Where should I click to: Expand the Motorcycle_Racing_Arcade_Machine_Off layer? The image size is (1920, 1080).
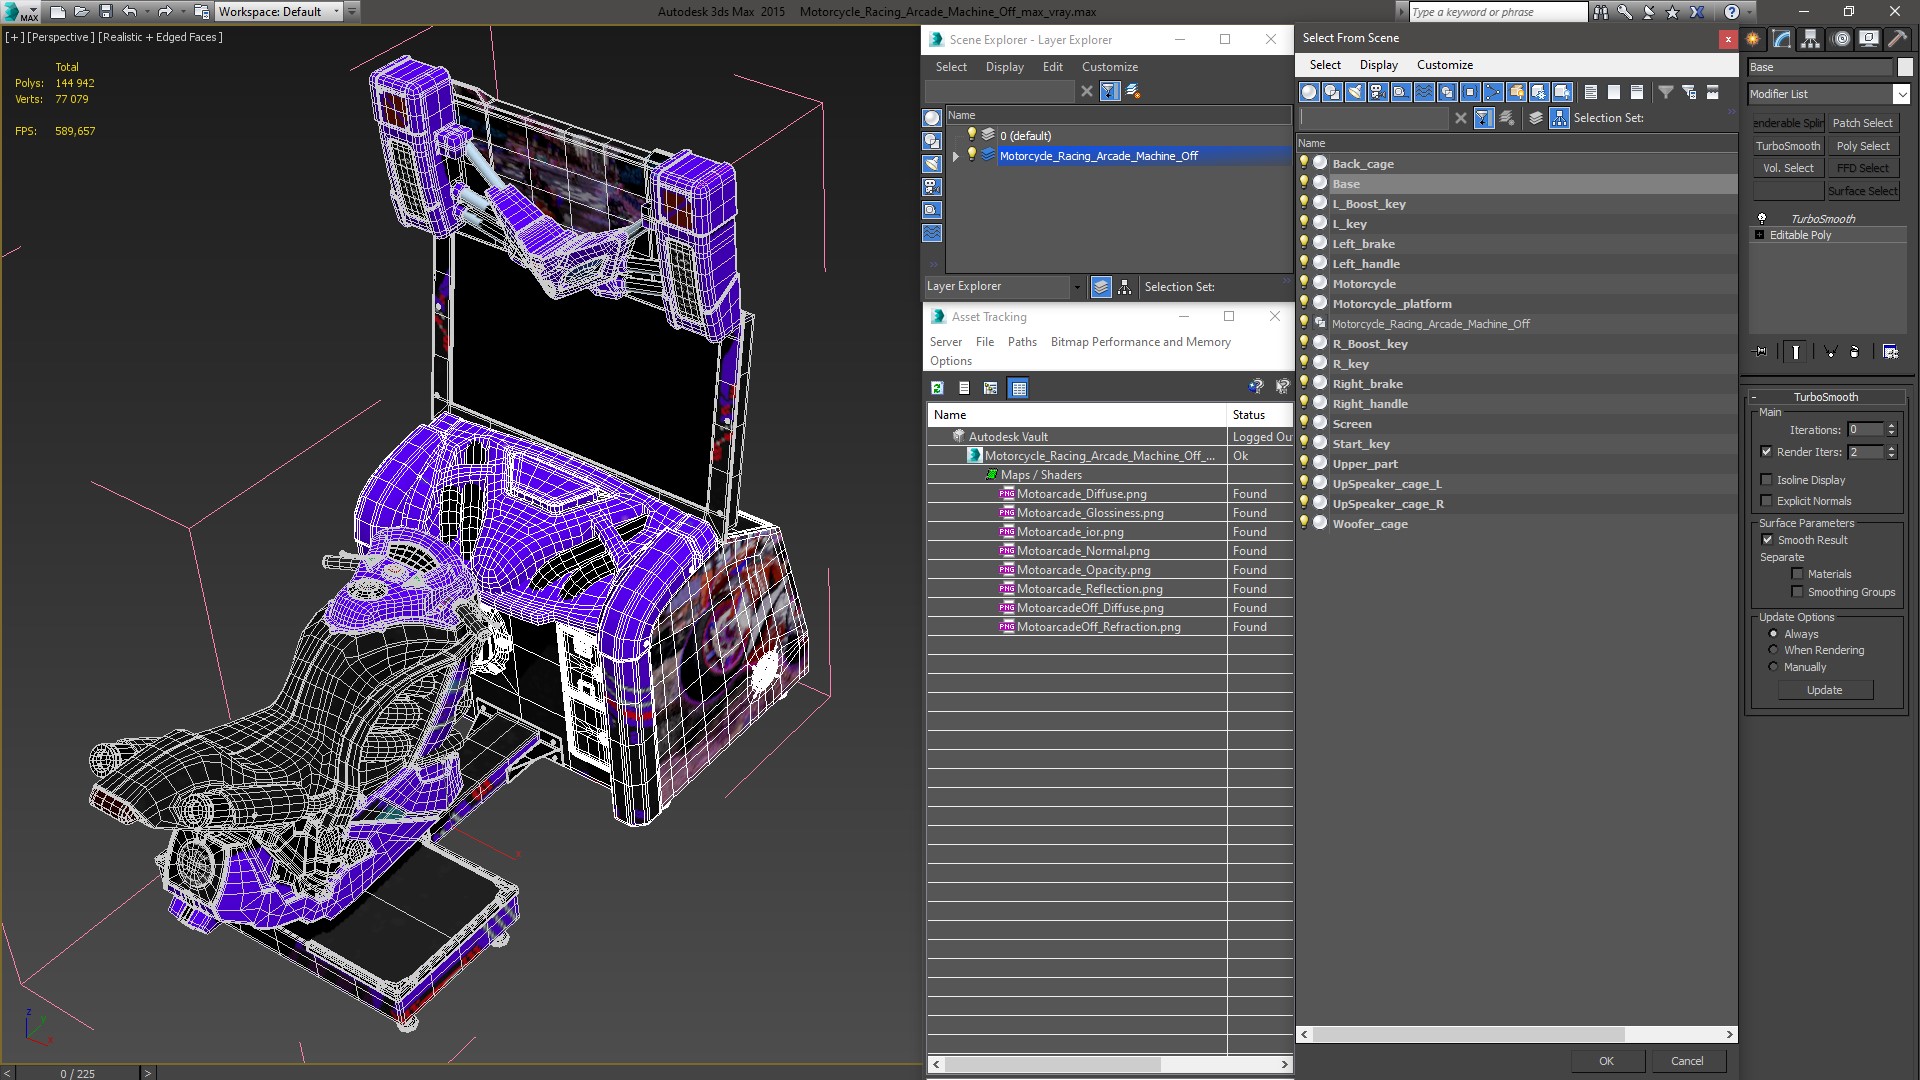click(x=955, y=156)
